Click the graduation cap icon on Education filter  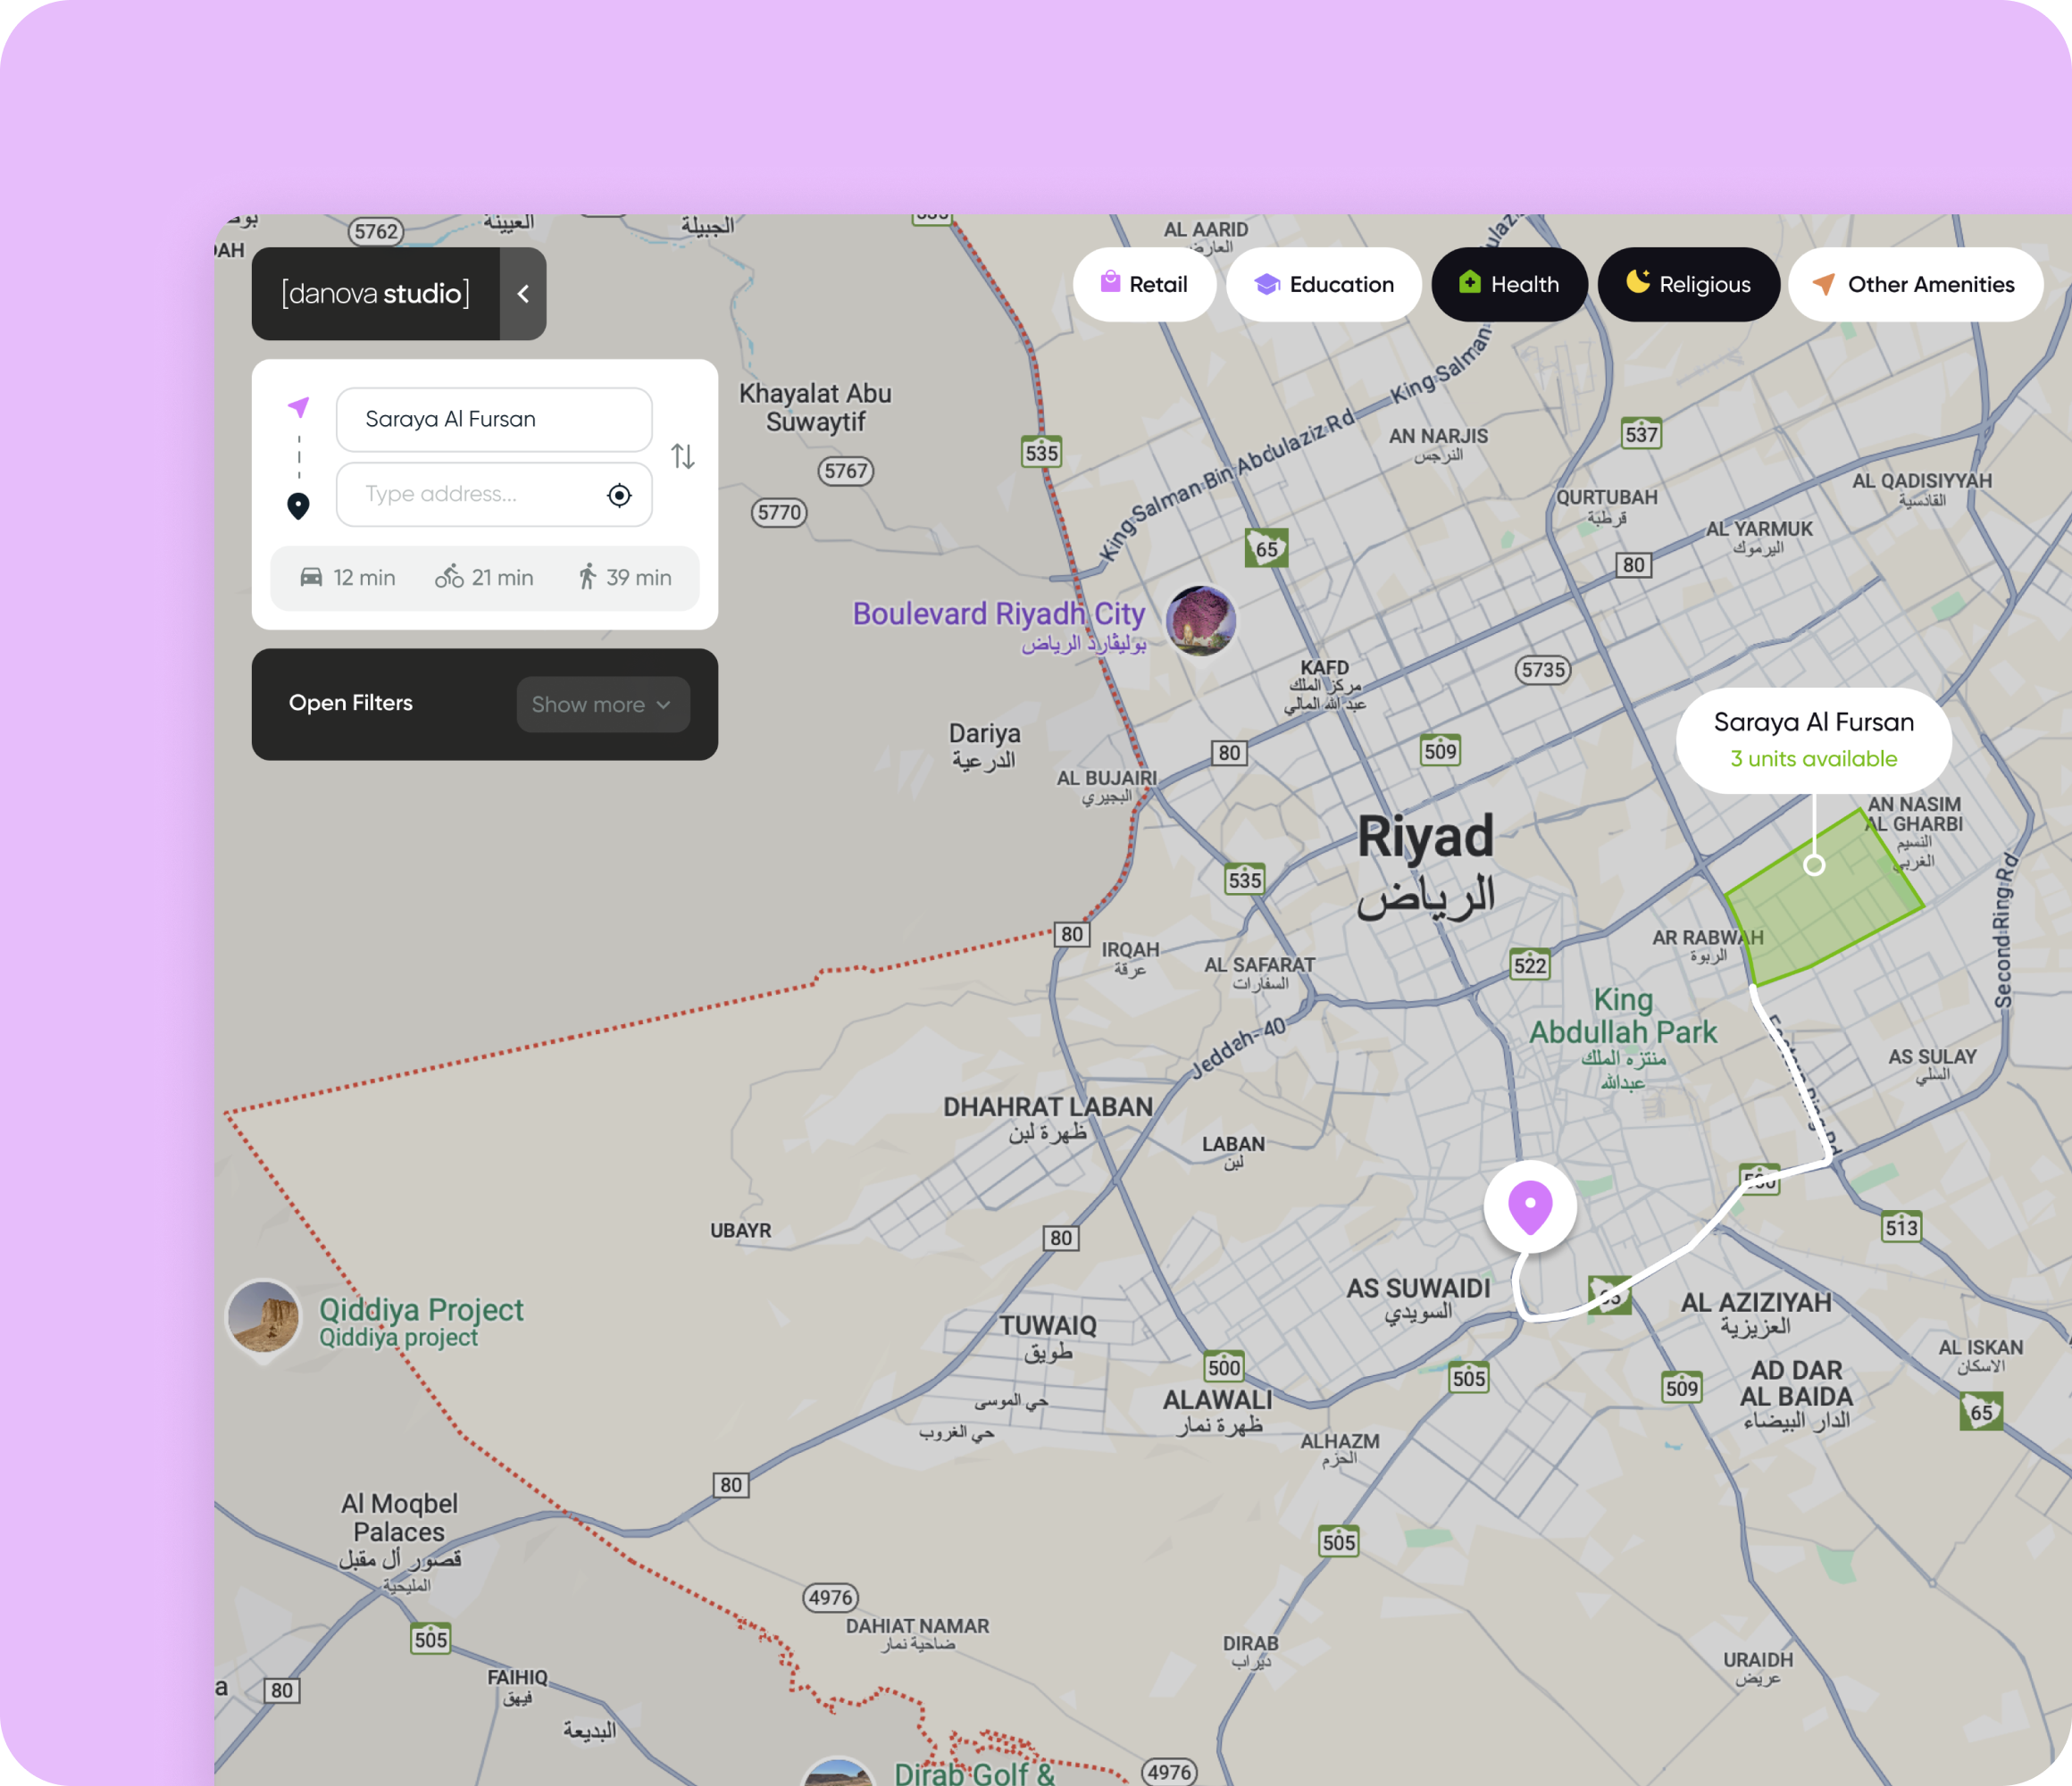click(x=1267, y=284)
